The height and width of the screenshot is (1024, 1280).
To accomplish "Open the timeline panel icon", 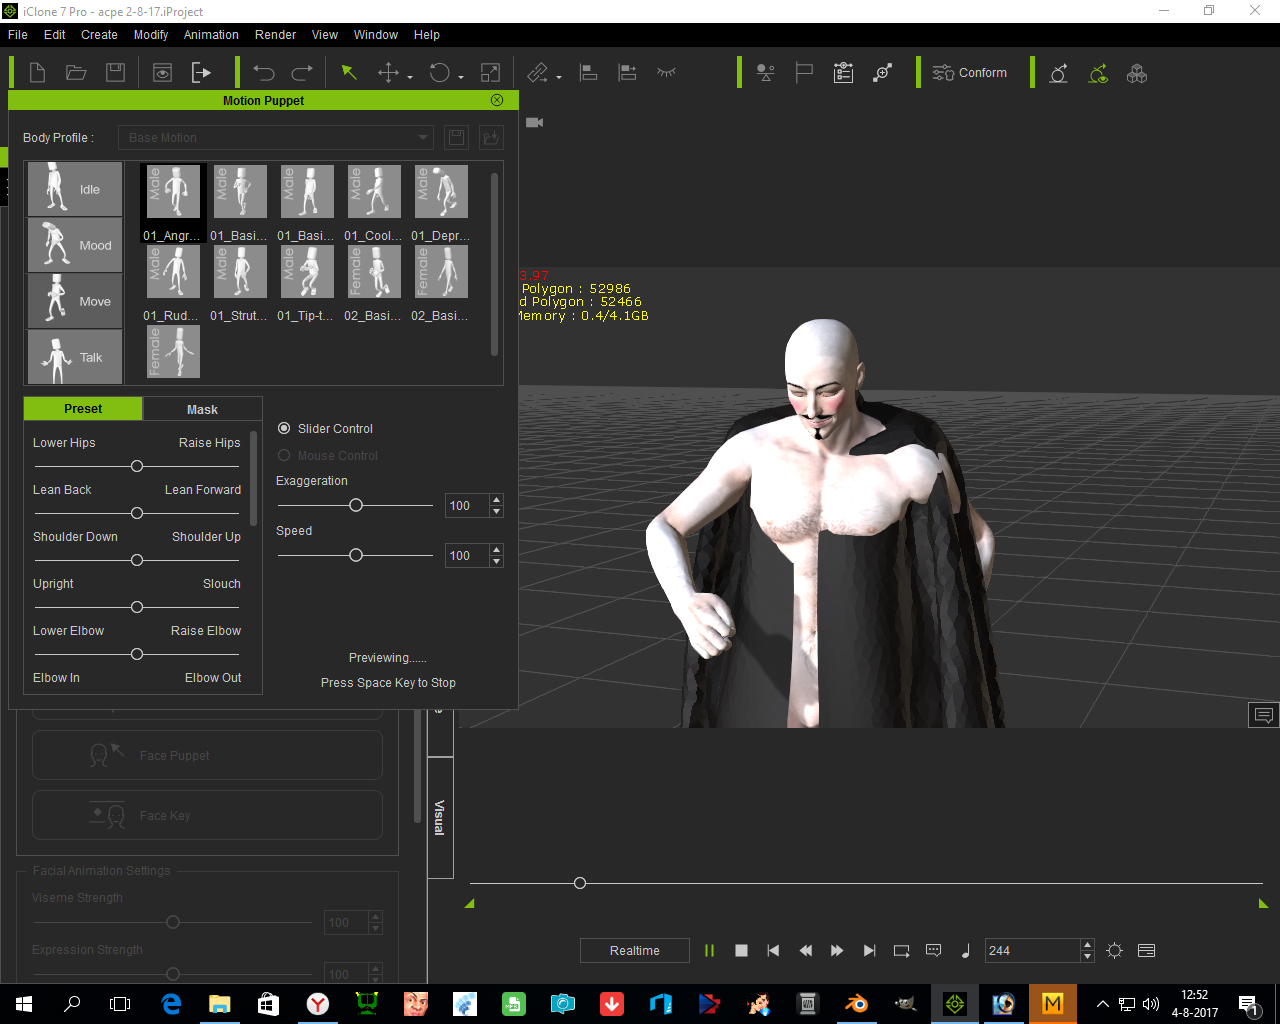I will tap(1147, 950).
